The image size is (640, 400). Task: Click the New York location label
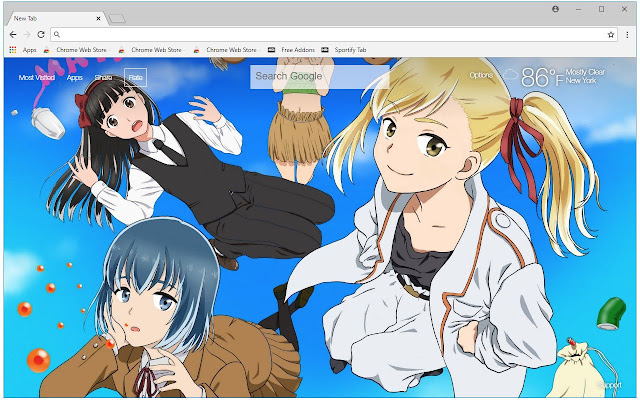click(x=581, y=81)
